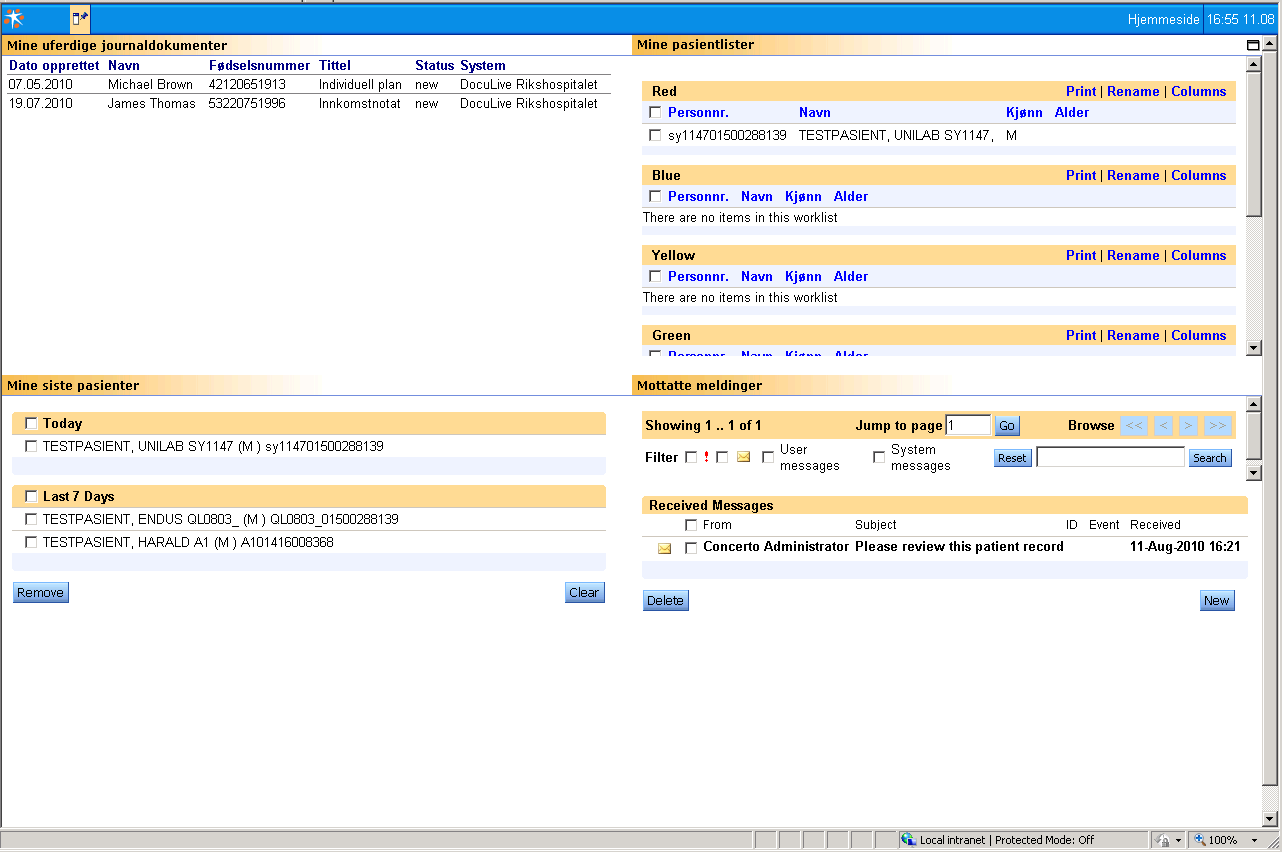The height and width of the screenshot is (852, 1282).
Task: Click the Jump to page input field
Action: pyautogui.click(x=968, y=425)
